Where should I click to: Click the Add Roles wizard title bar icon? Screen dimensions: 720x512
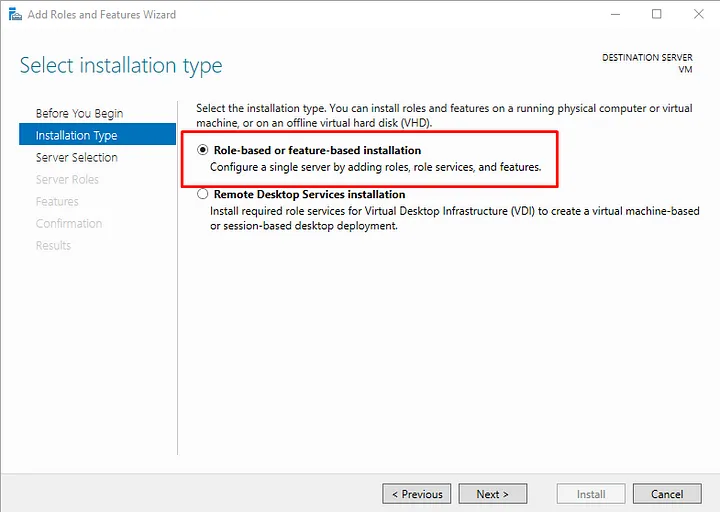coord(12,15)
